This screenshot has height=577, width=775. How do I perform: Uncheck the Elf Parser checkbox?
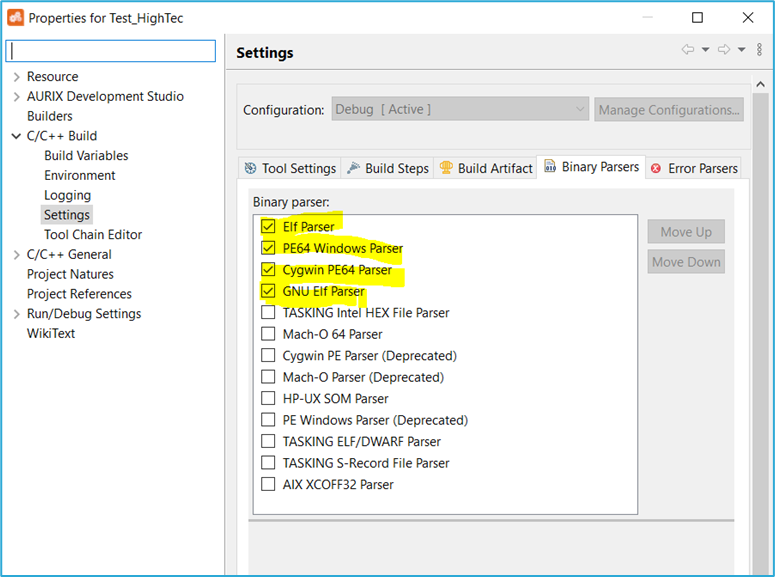tap(268, 226)
